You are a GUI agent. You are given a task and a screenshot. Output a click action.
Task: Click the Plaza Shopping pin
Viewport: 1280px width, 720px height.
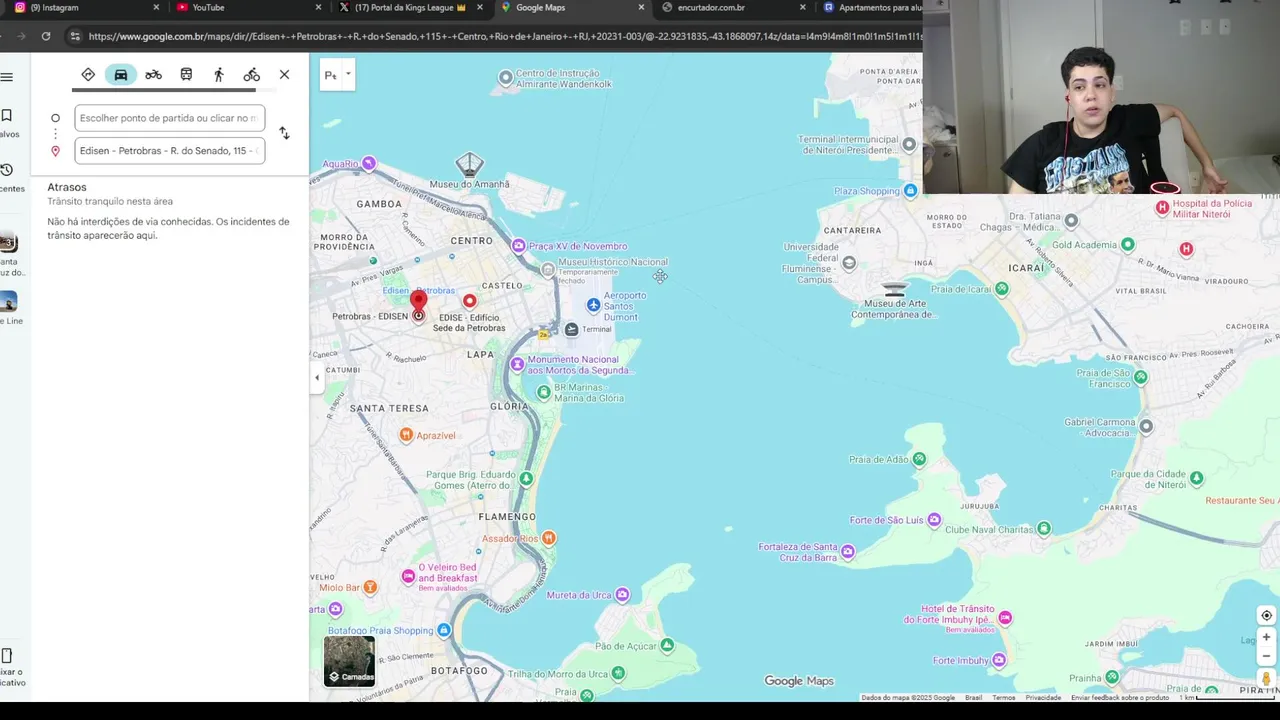[910, 191]
